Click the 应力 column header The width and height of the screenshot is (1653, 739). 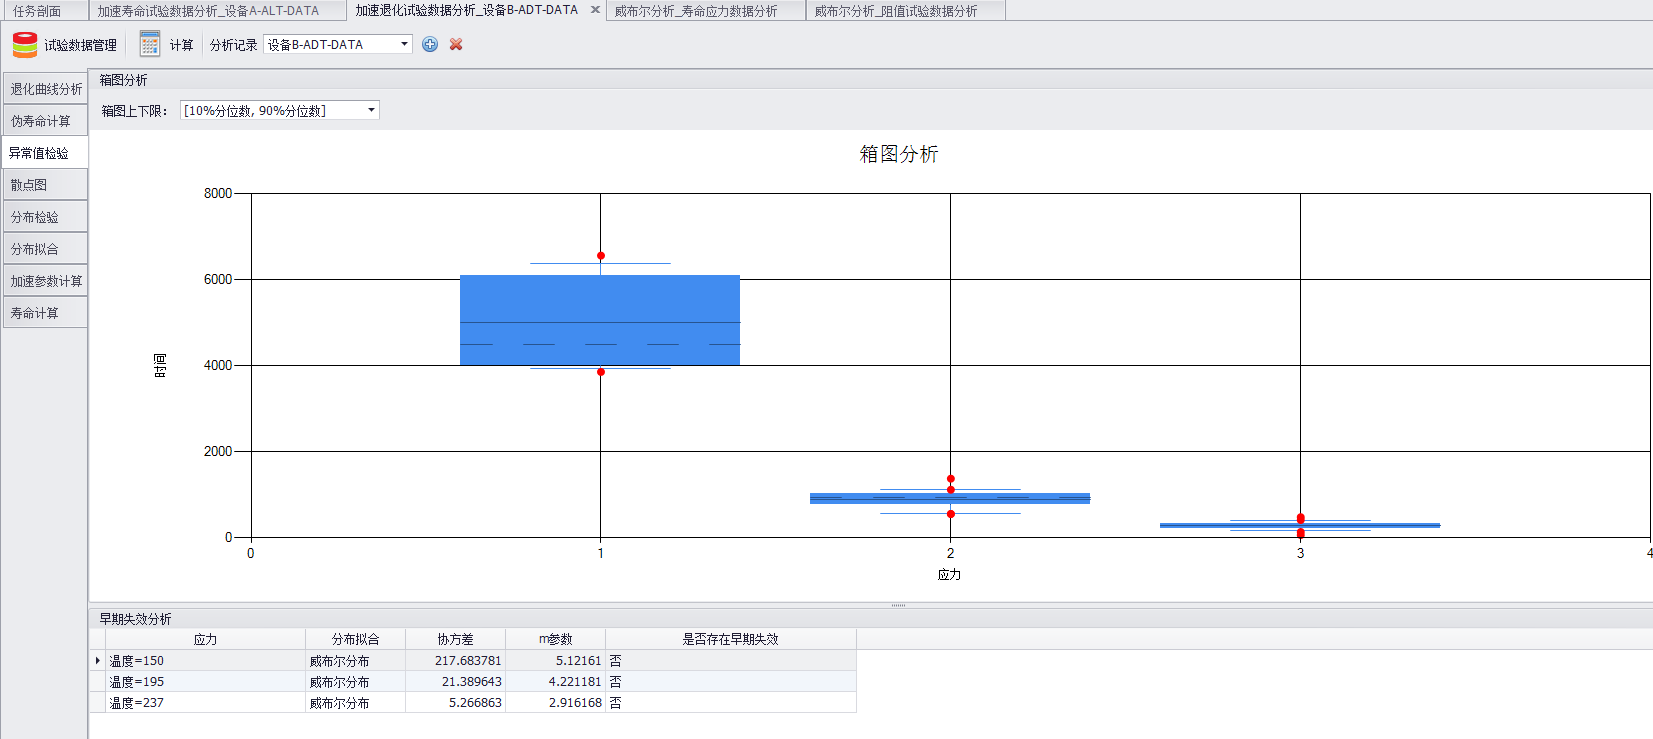pyautogui.click(x=205, y=639)
